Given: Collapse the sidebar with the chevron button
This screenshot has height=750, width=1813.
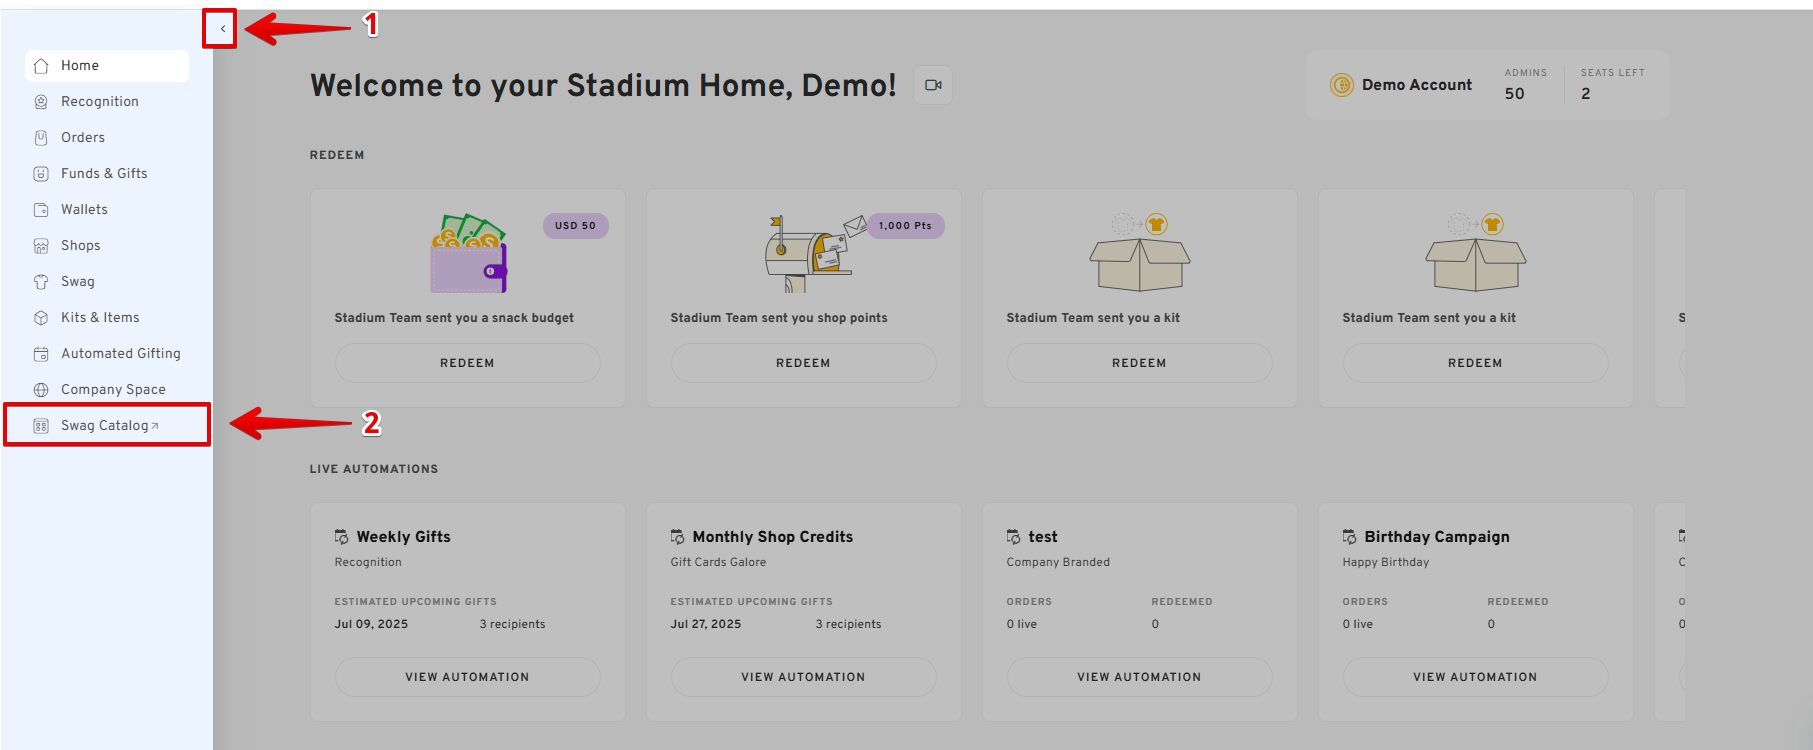Looking at the screenshot, I should tap(222, 29).
